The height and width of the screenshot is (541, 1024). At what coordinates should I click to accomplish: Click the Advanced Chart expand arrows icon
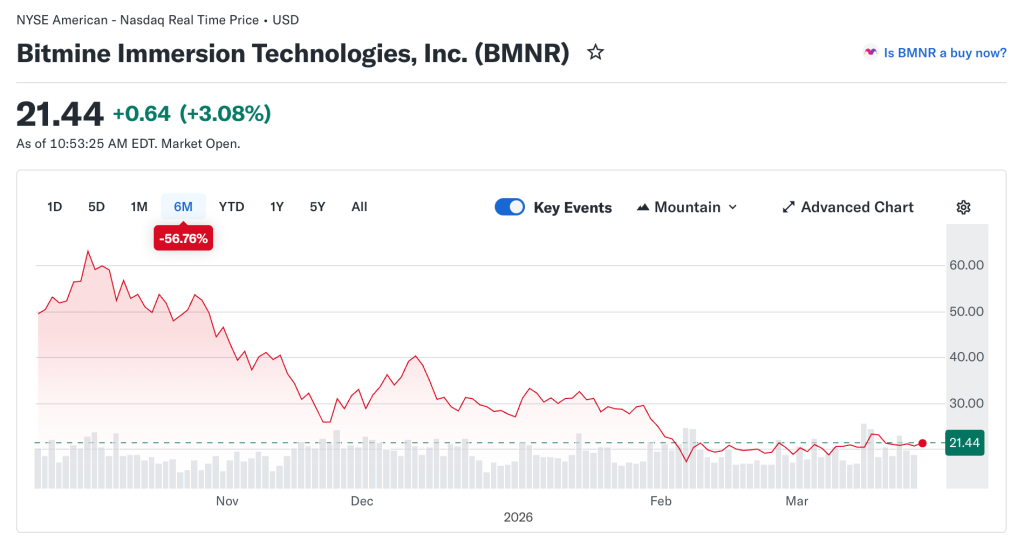tap(788, 207)
